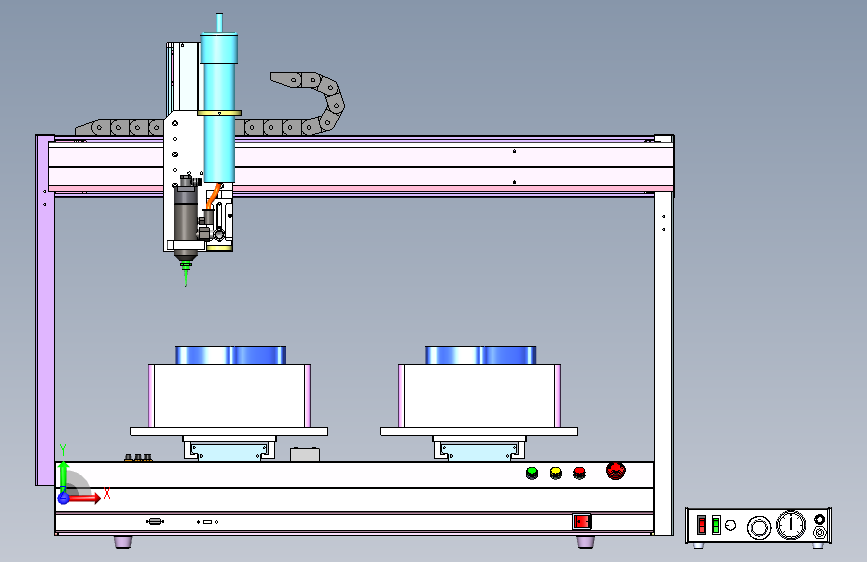The height and width of the screenshot is (562, 867).
Task: Click the red X axis arrow of the triad
Action: 86,498
